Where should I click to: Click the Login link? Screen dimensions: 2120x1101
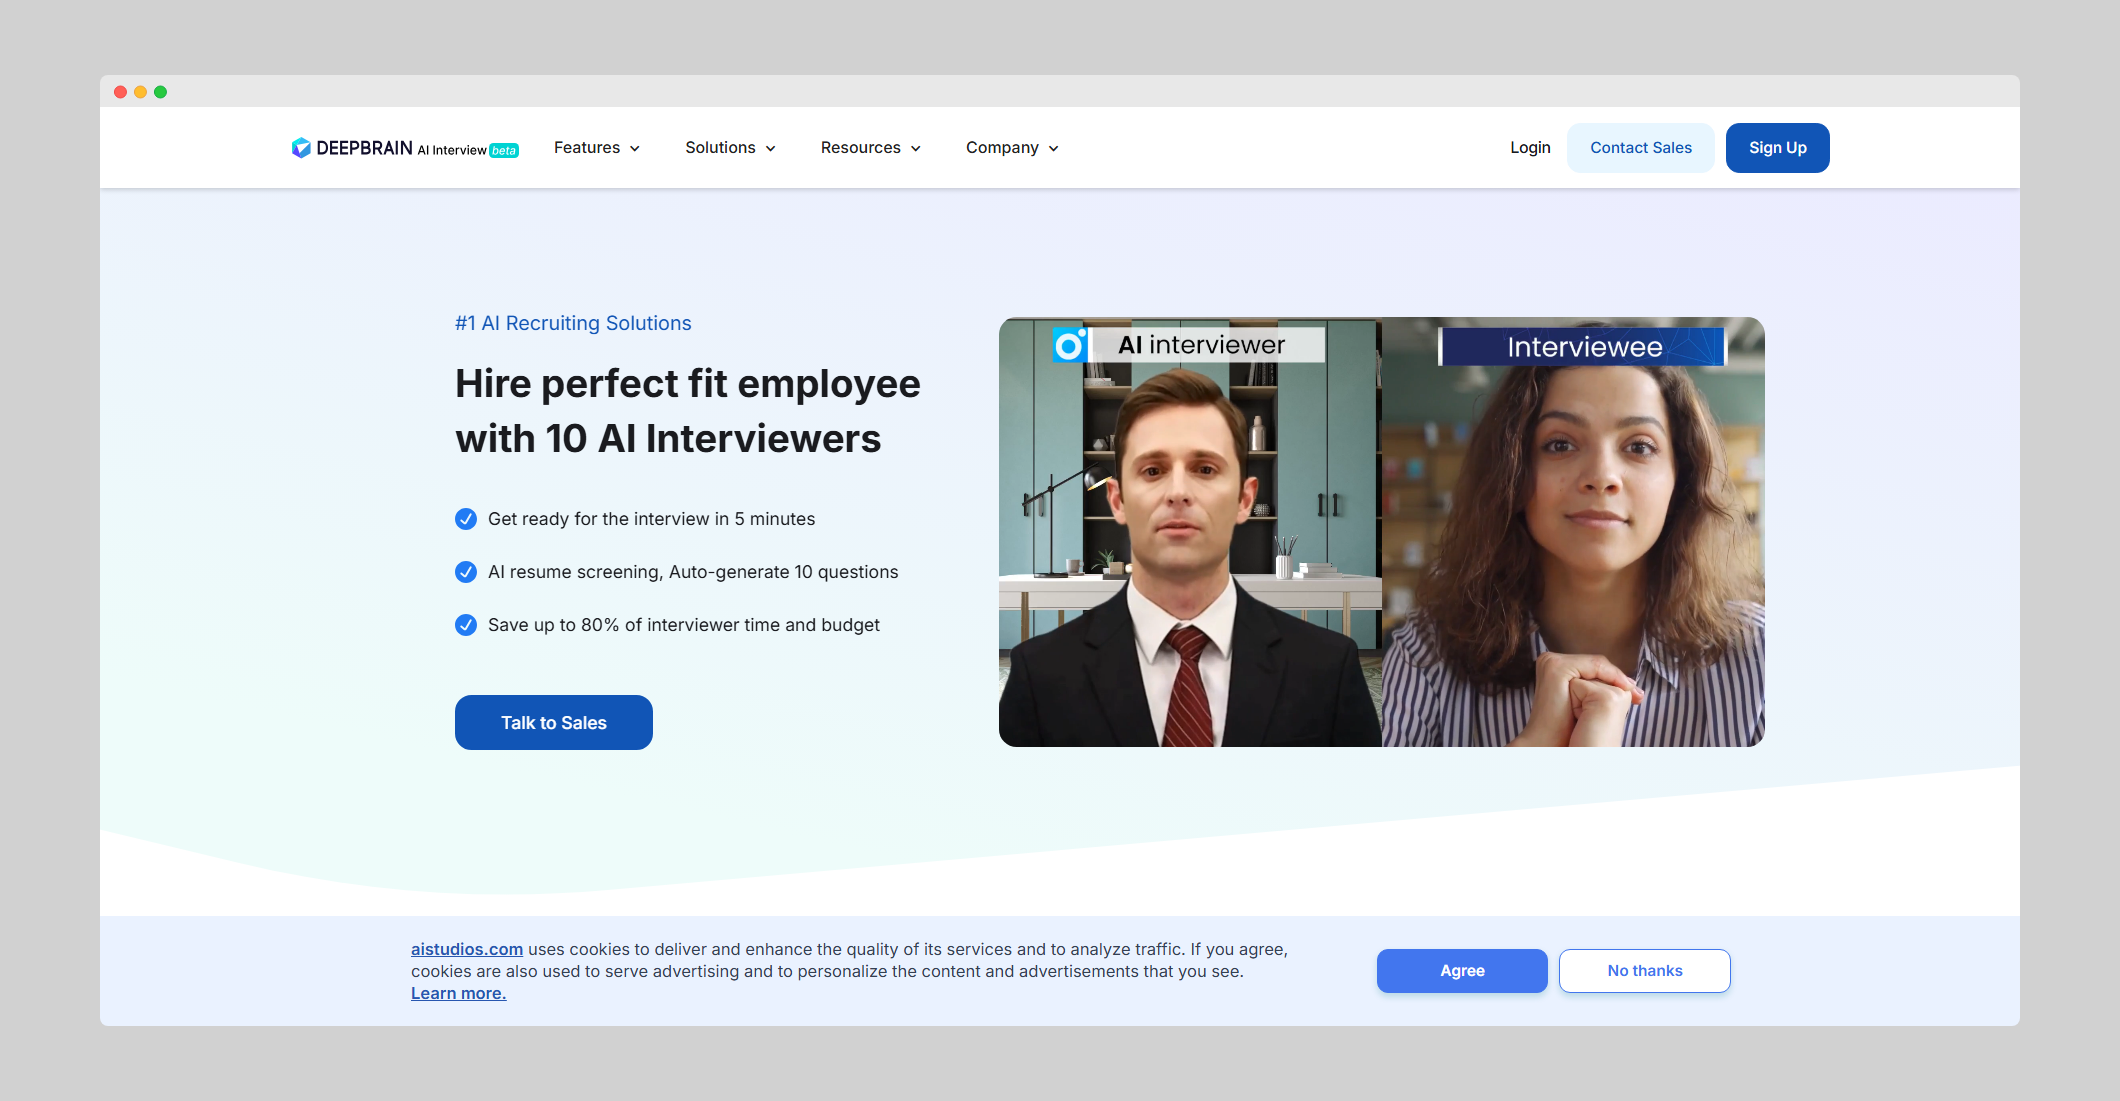click(x=1530, y=148)
